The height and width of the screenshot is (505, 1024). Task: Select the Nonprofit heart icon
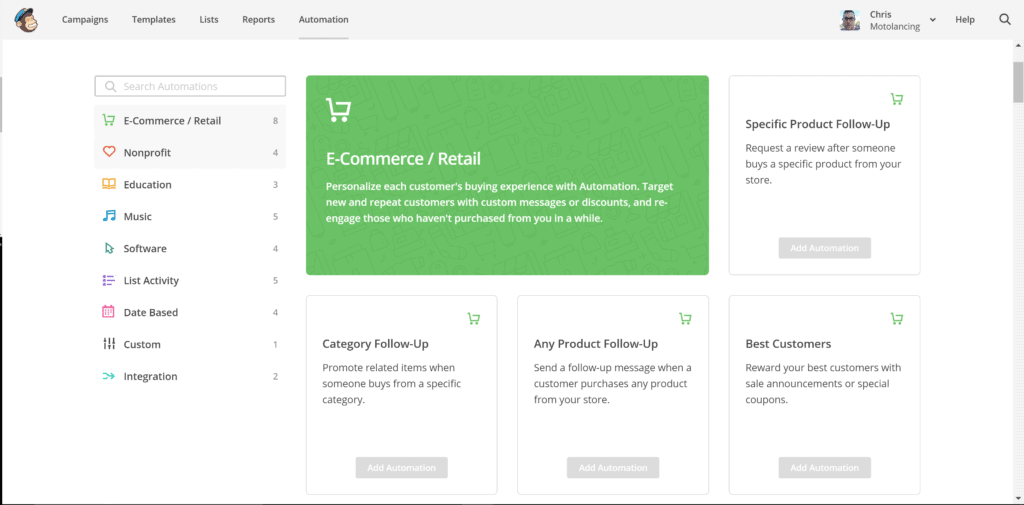[x=109, y=152]
